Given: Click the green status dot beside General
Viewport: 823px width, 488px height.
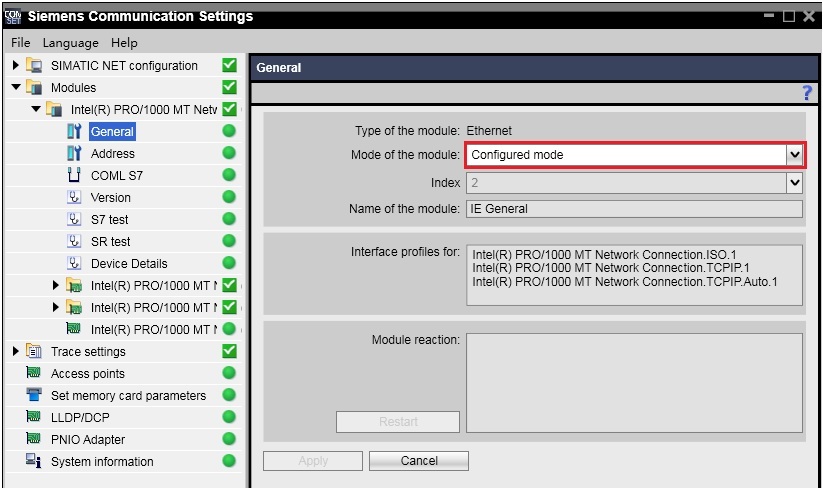Looking at the screenshot, I should [229, 131].
